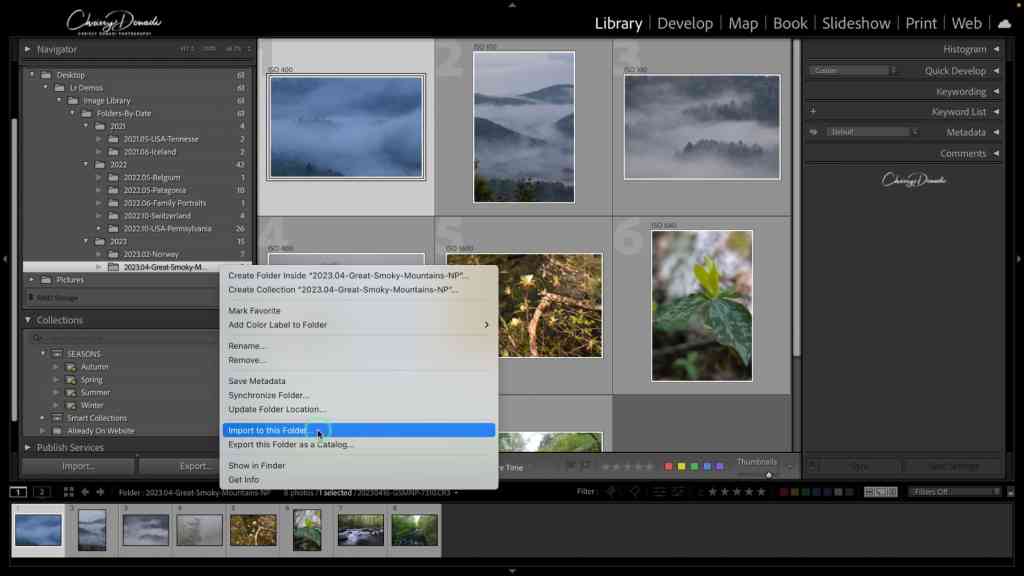The height and width of the screenshot is (576, 1024).
Task: Open the Print module
Action: 921,24
